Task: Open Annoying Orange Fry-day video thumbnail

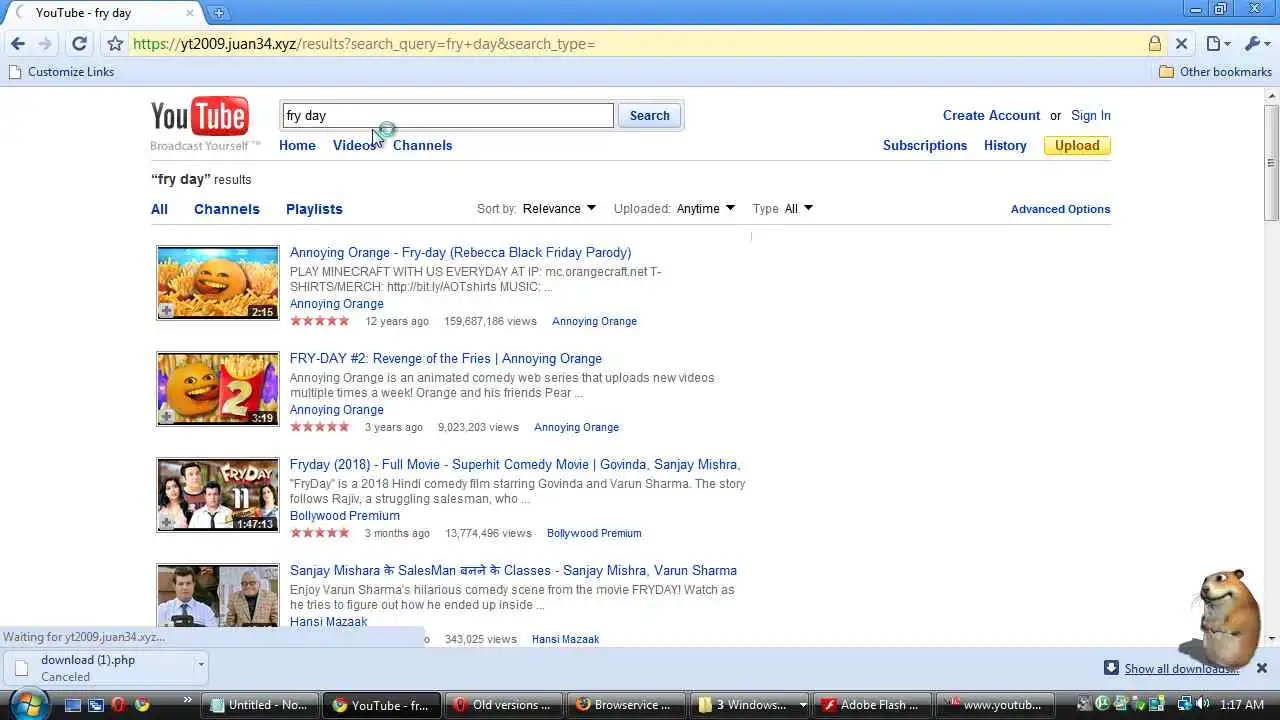Action: [x=218, y=283]
